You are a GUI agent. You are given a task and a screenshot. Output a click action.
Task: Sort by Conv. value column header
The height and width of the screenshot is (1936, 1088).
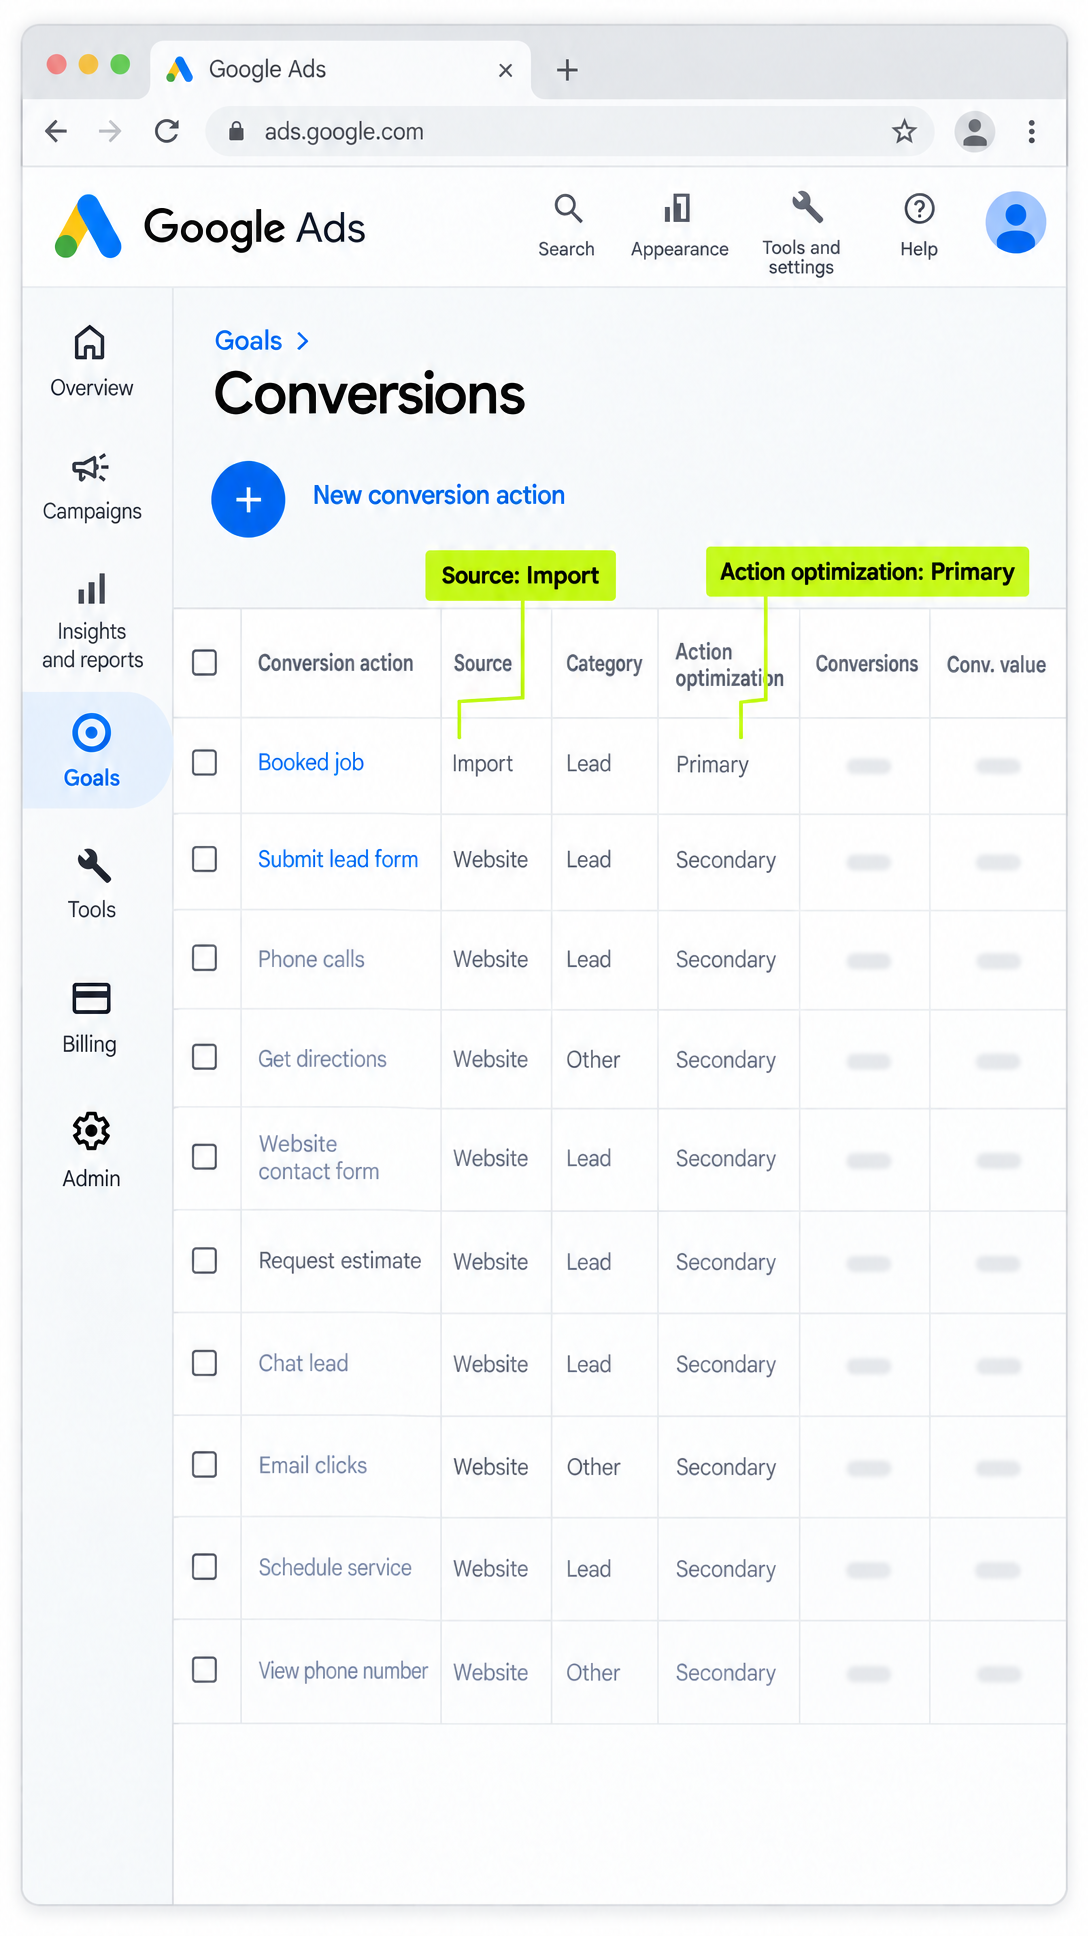tap(996, 665)
